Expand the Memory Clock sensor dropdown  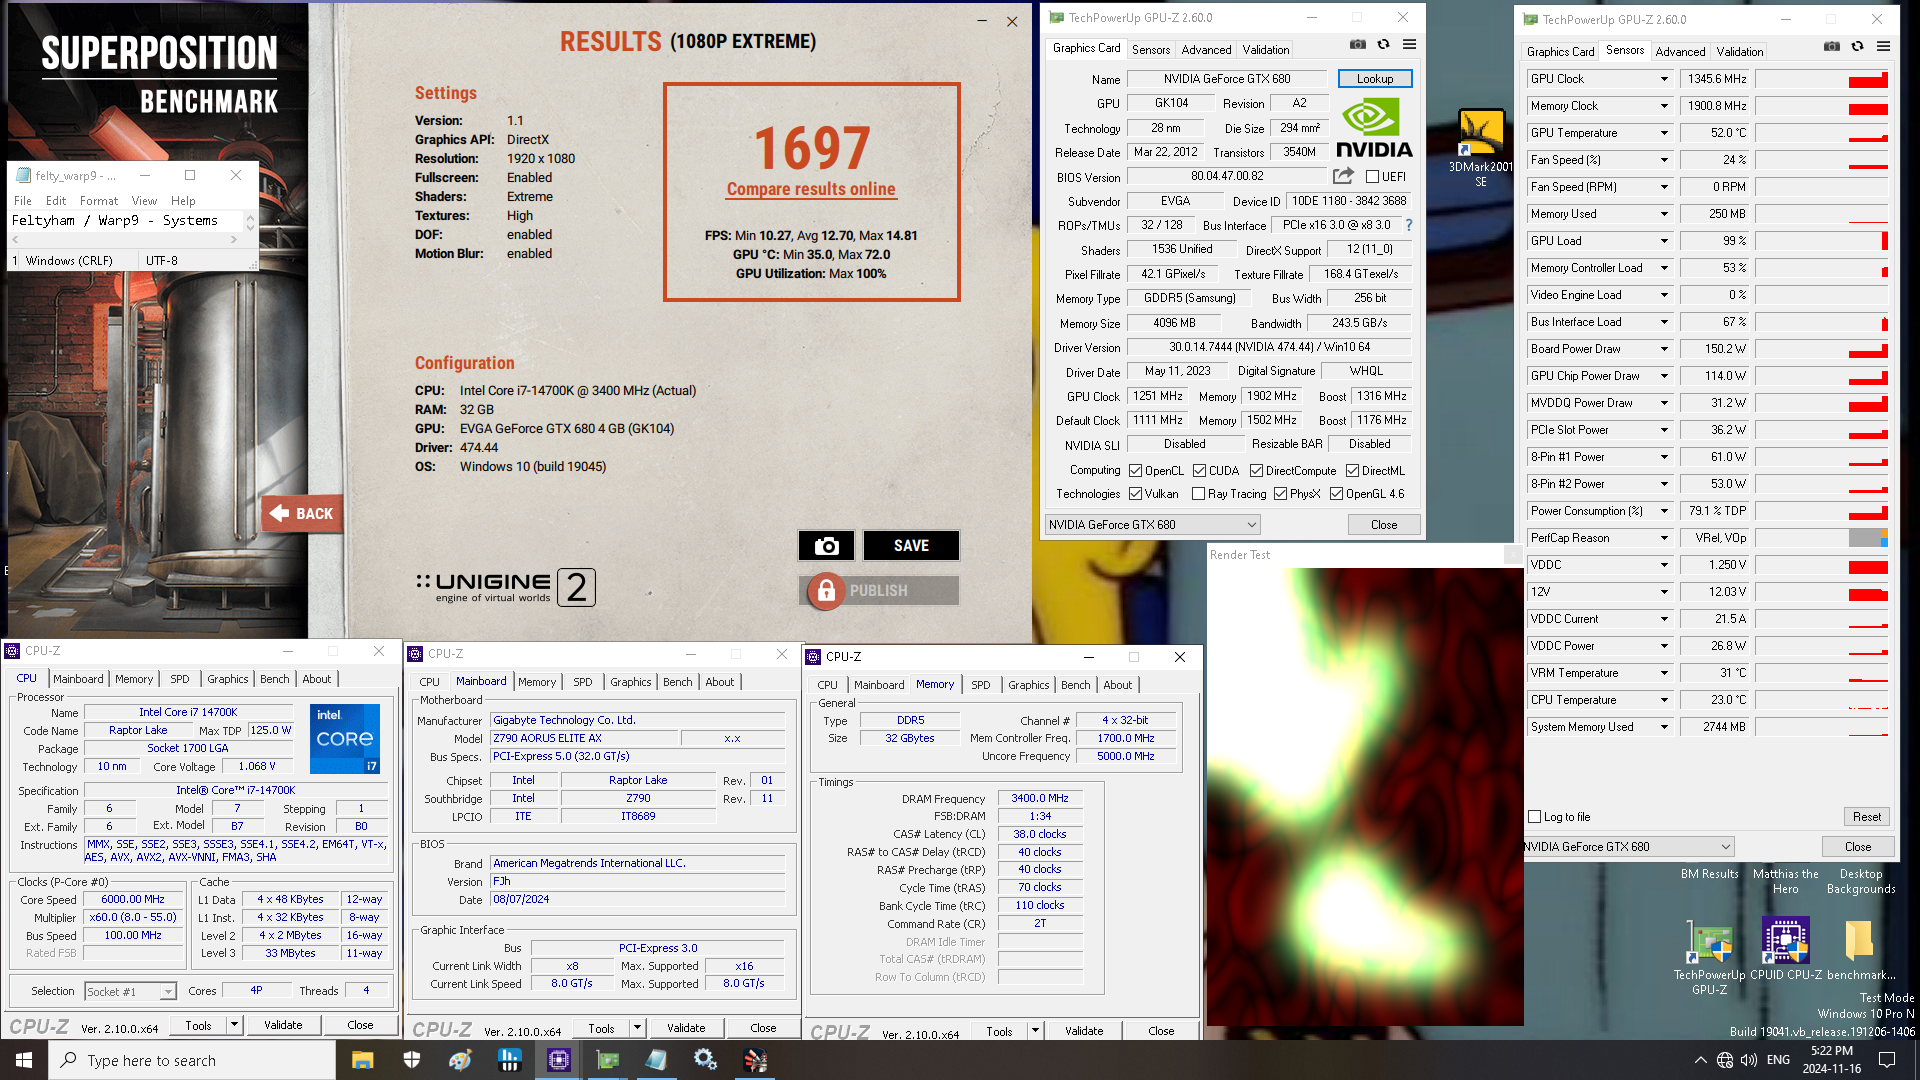[1664, 106]
